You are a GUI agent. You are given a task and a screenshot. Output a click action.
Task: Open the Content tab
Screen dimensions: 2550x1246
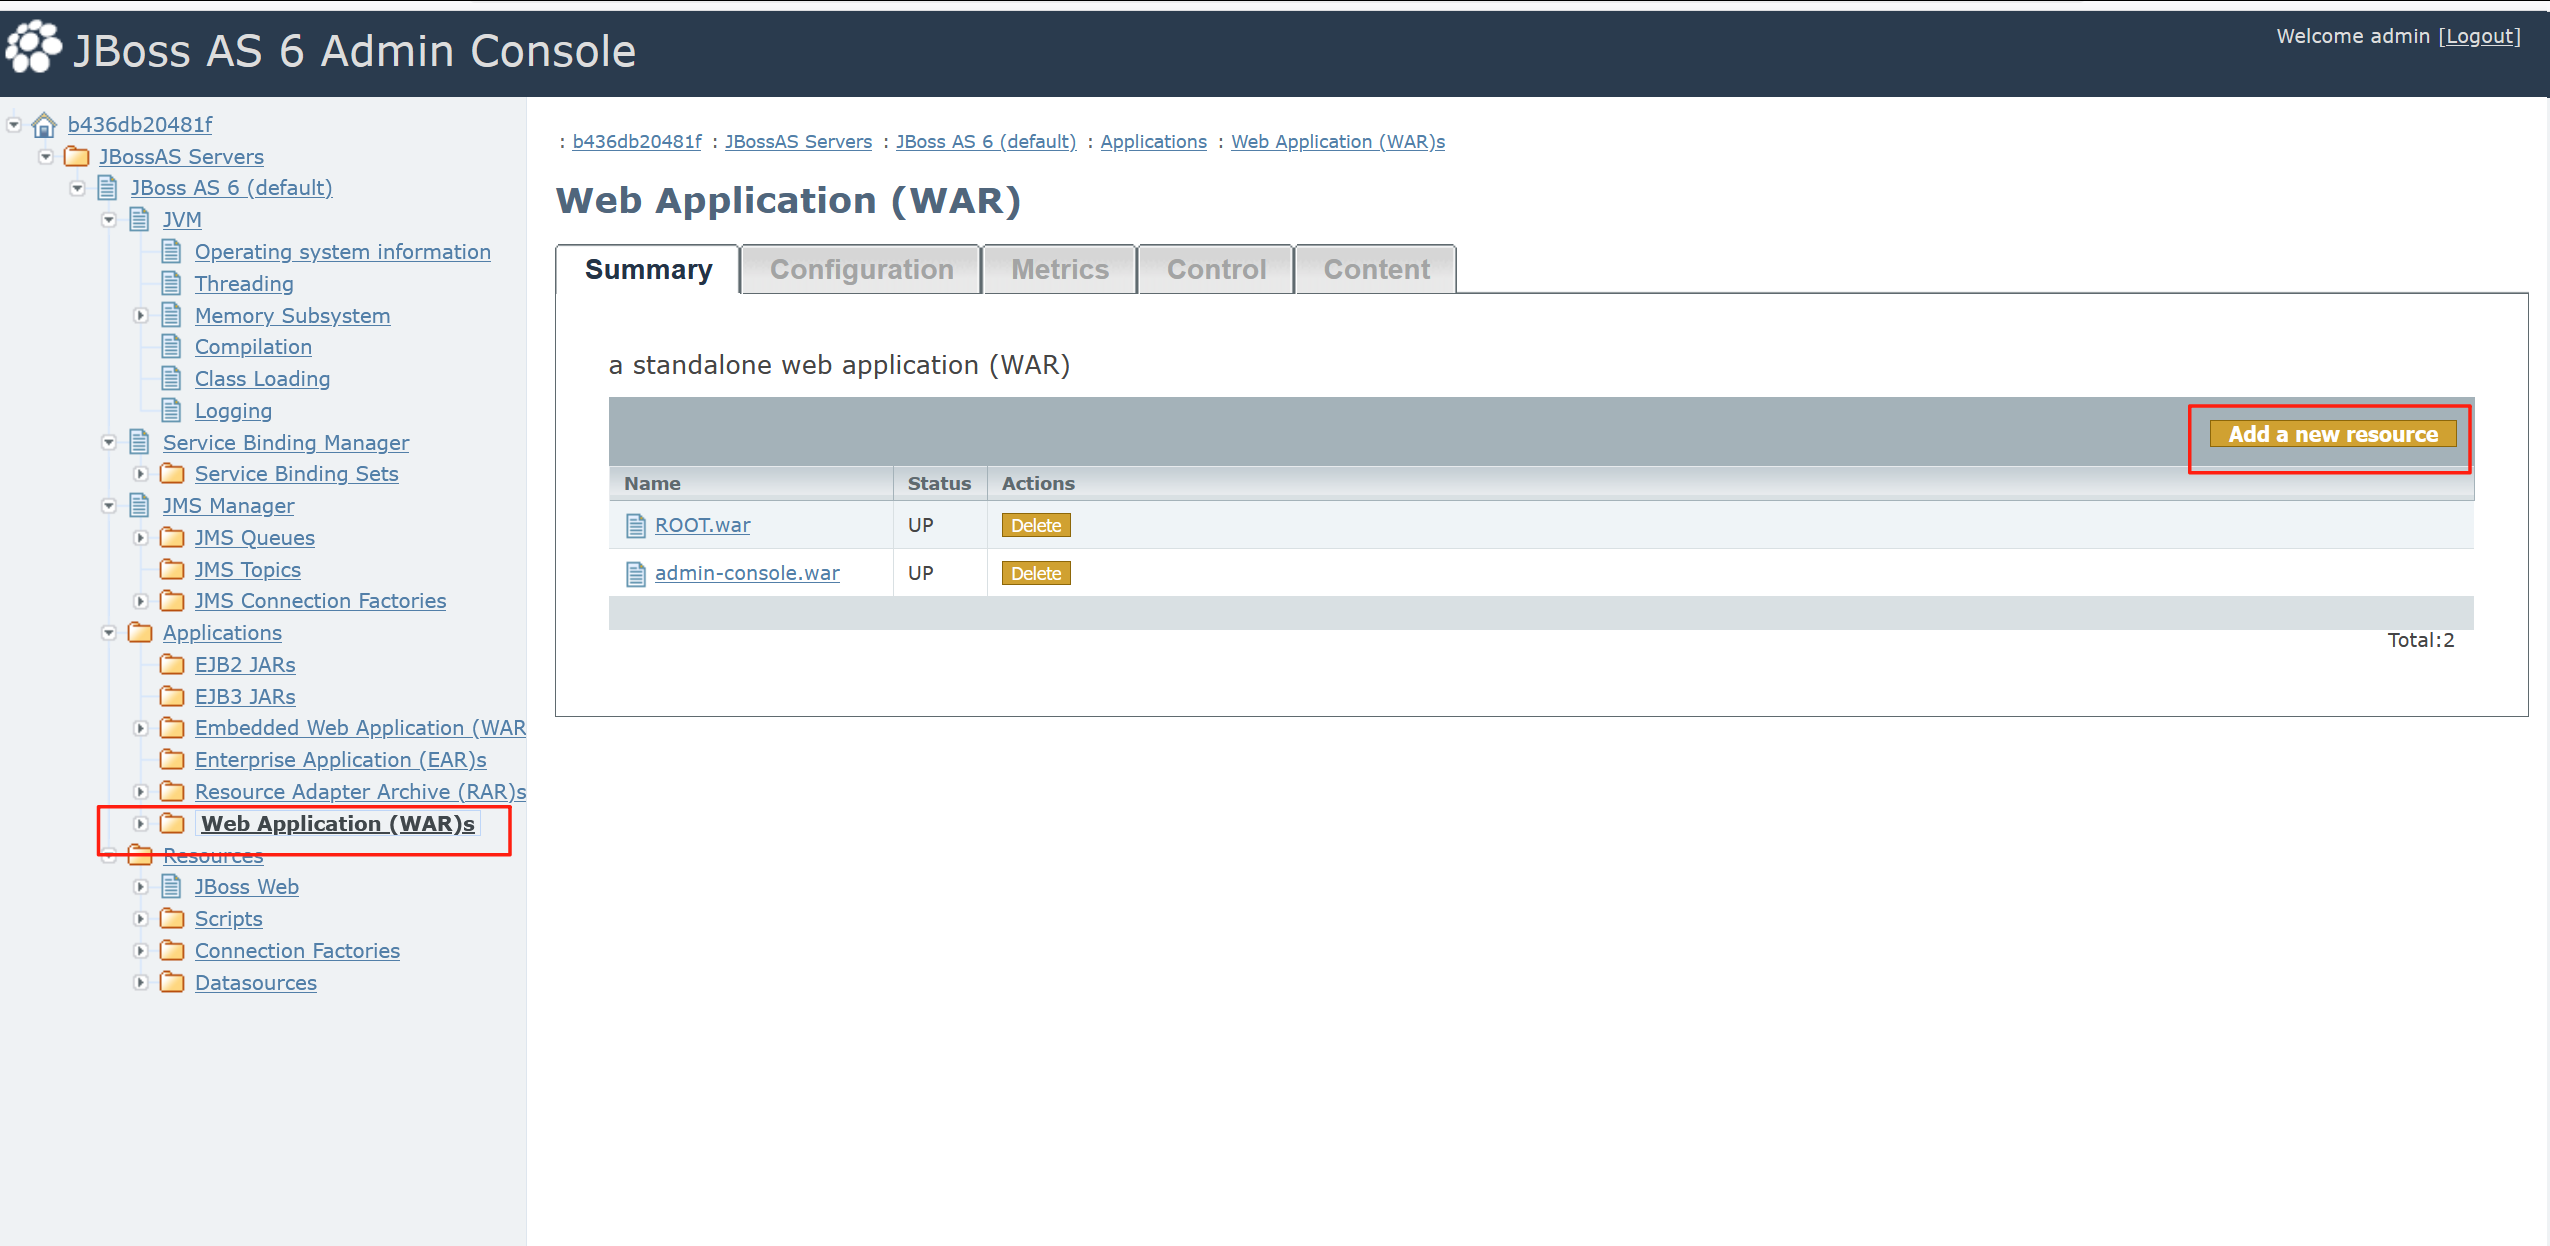point(1376,269)
